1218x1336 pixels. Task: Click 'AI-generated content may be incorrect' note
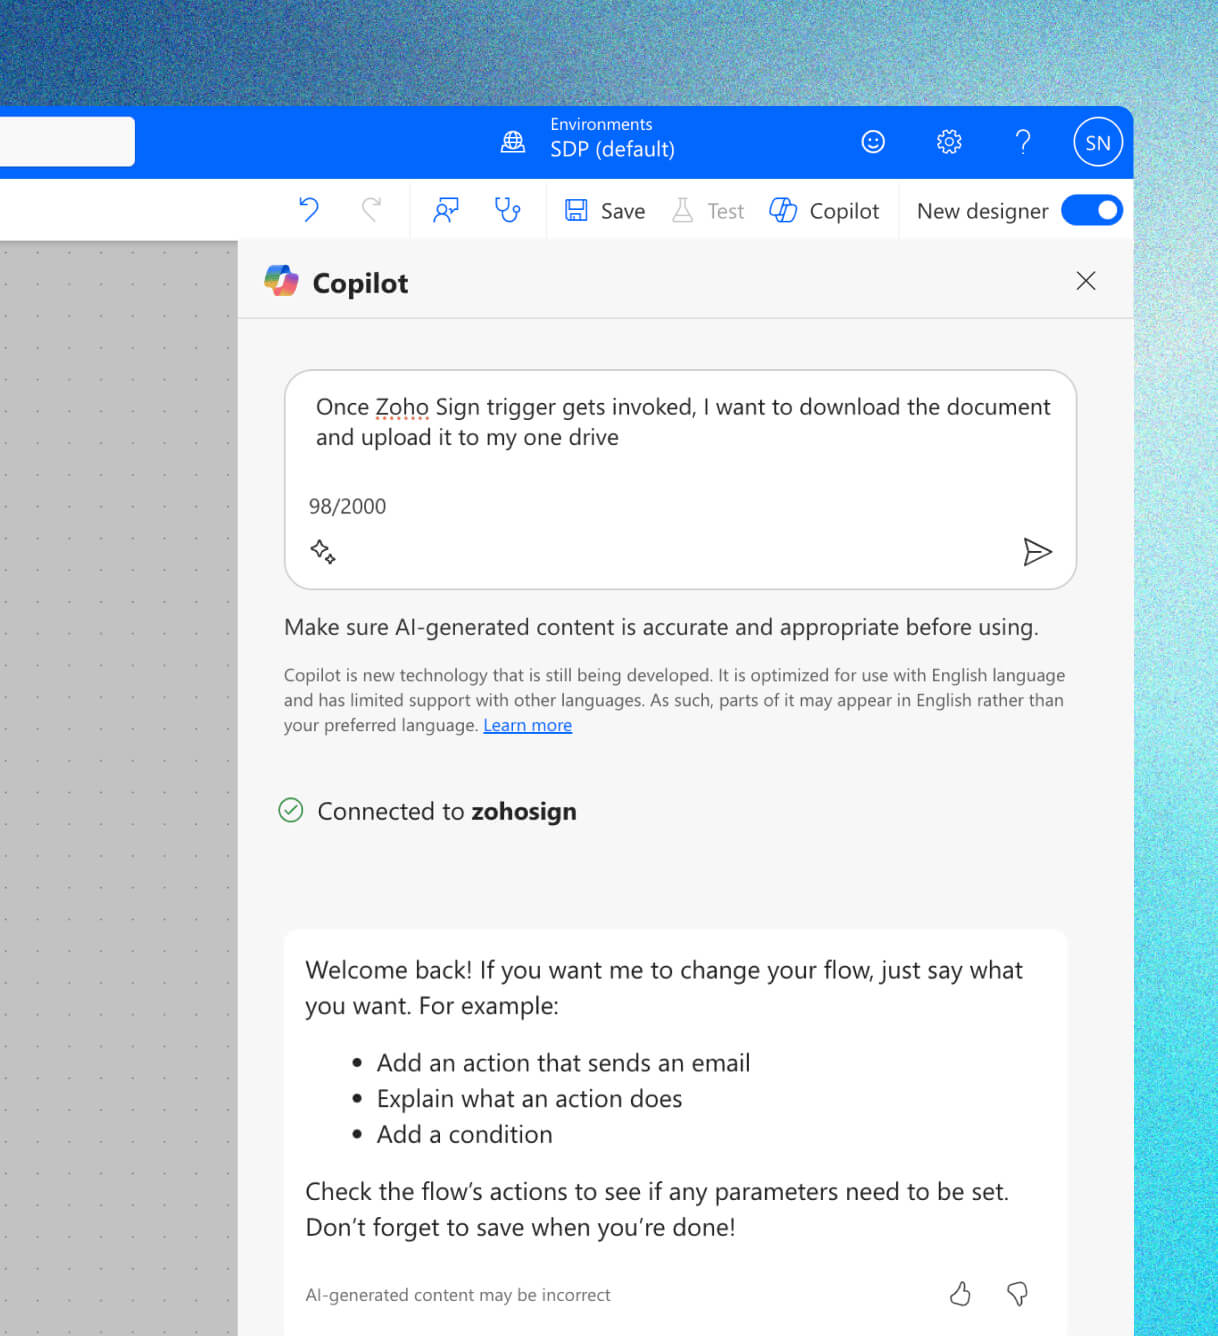pyautogui.click(x=458, y=1295)
